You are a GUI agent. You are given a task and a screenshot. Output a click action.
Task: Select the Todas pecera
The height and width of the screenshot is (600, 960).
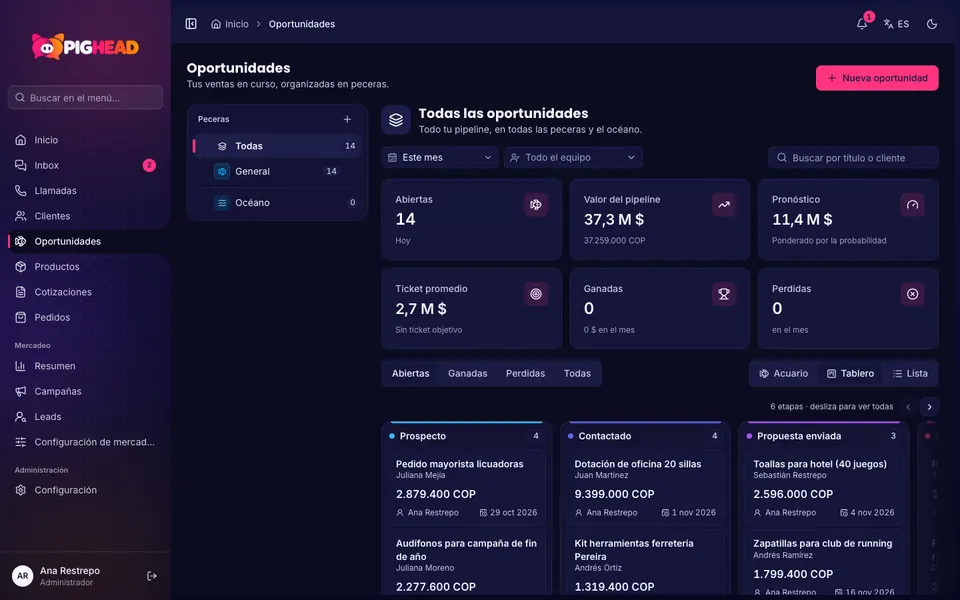[x=277, y=146]
